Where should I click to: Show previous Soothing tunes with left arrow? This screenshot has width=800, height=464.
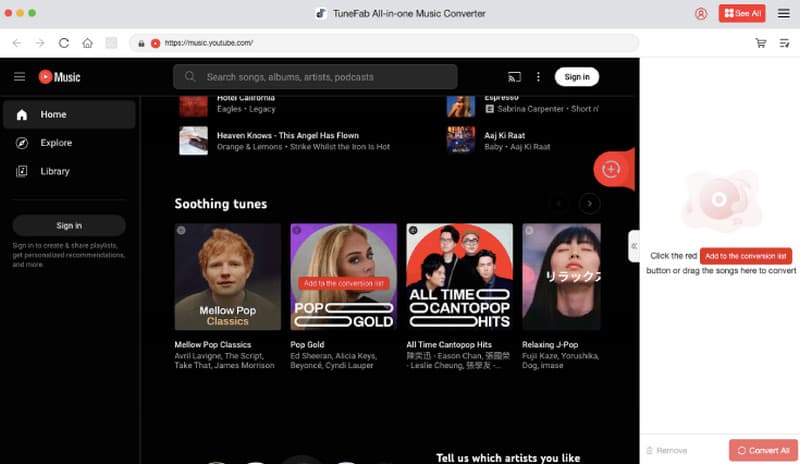(559, 204)
